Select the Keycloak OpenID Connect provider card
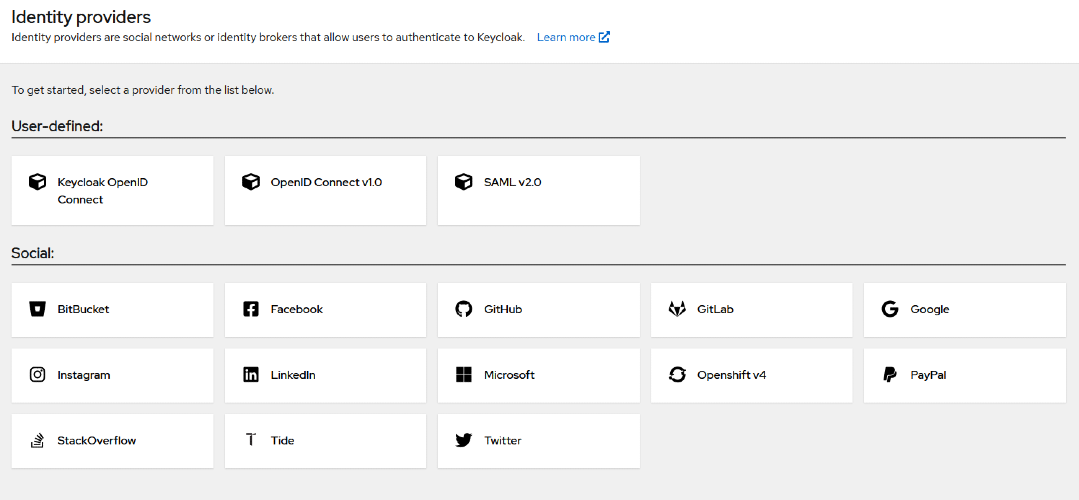Viewport: 1079px width, 500px height. 112,191
